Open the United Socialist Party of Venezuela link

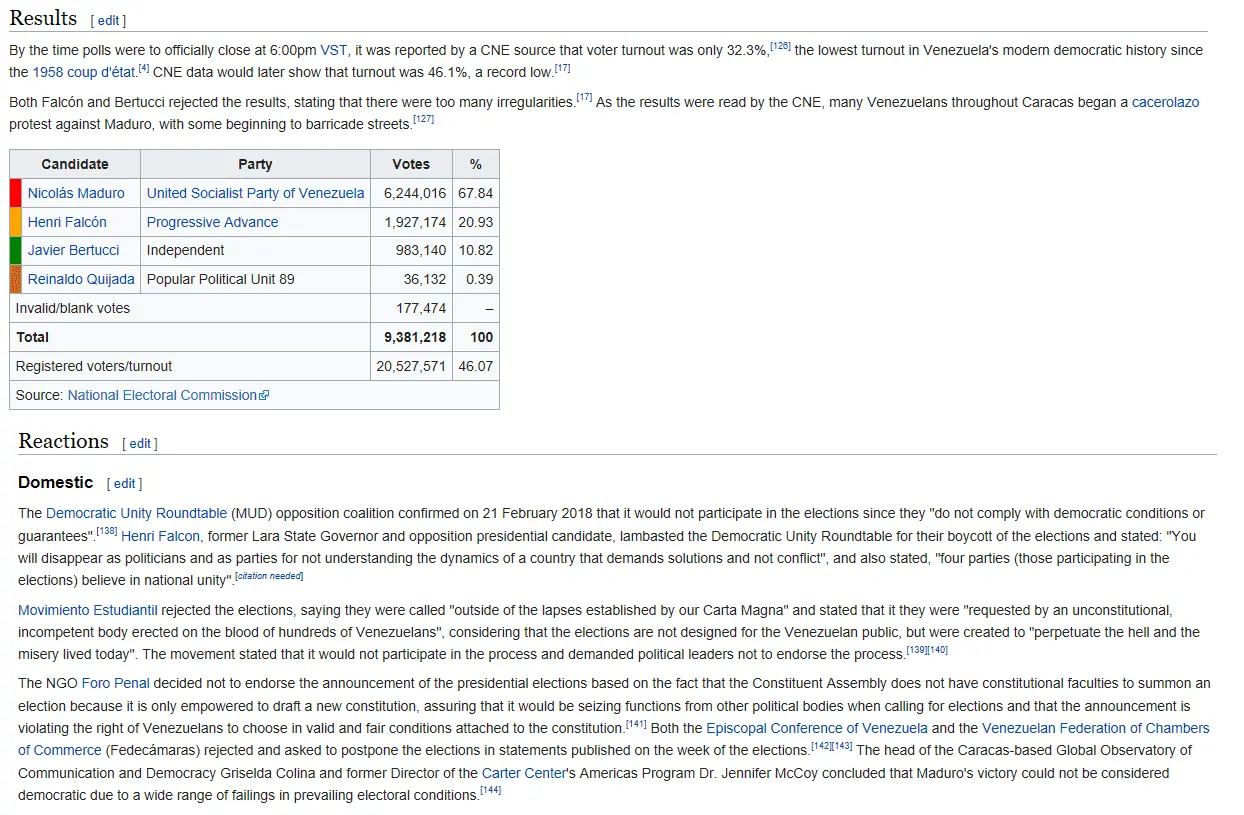coord(255,193)
